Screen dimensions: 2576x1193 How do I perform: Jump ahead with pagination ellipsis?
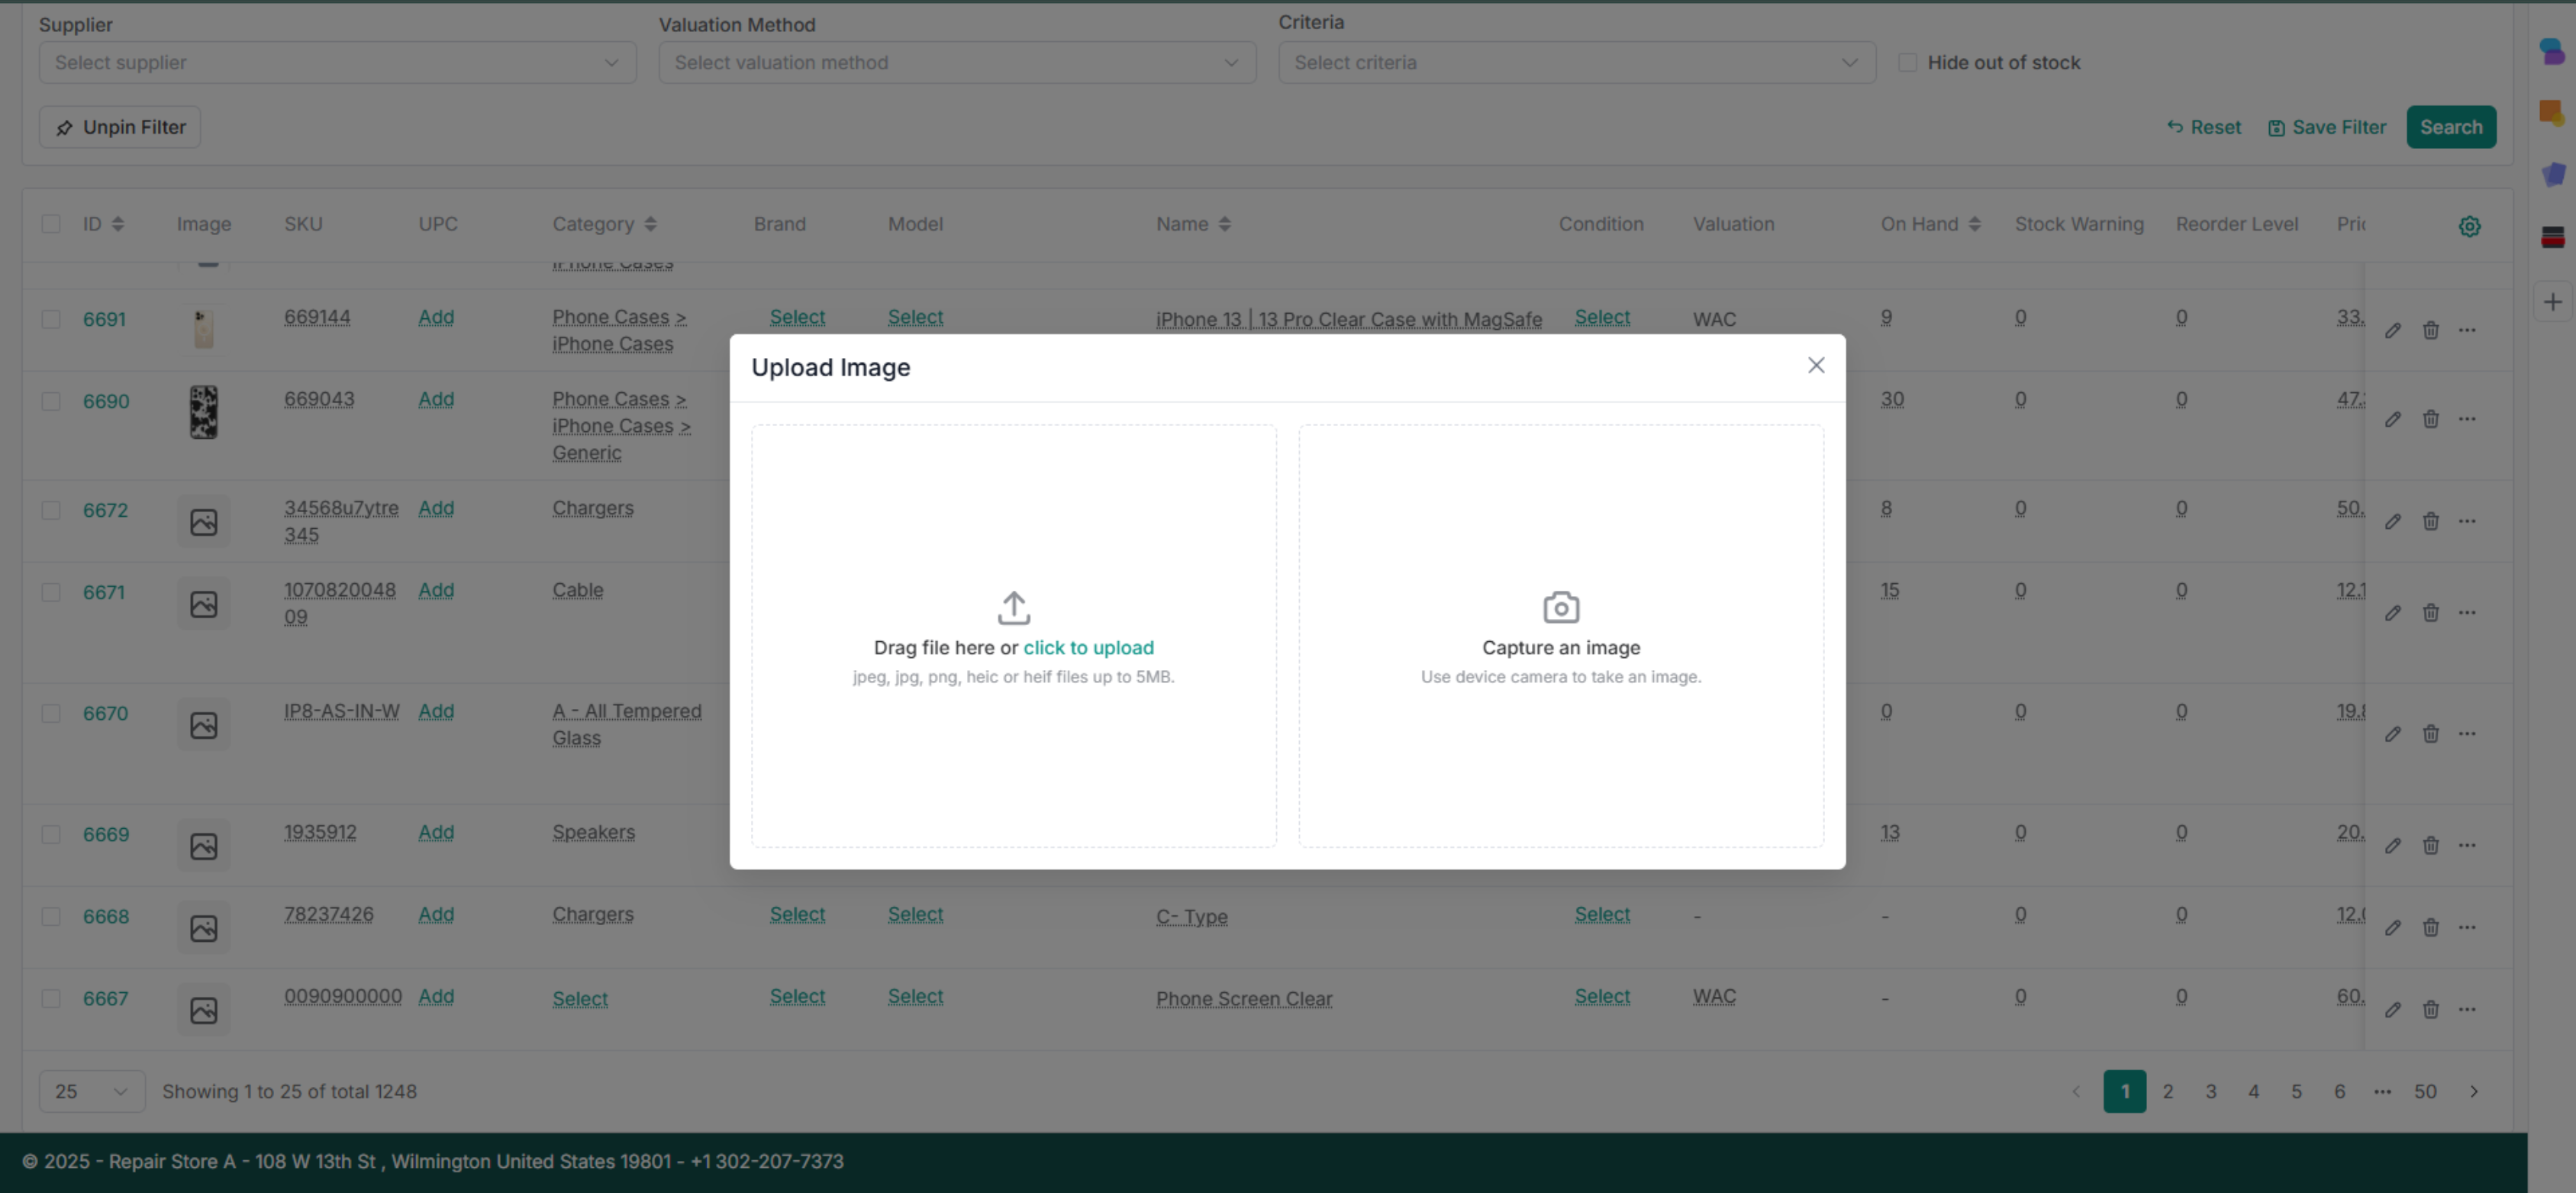(2382, 1092)
